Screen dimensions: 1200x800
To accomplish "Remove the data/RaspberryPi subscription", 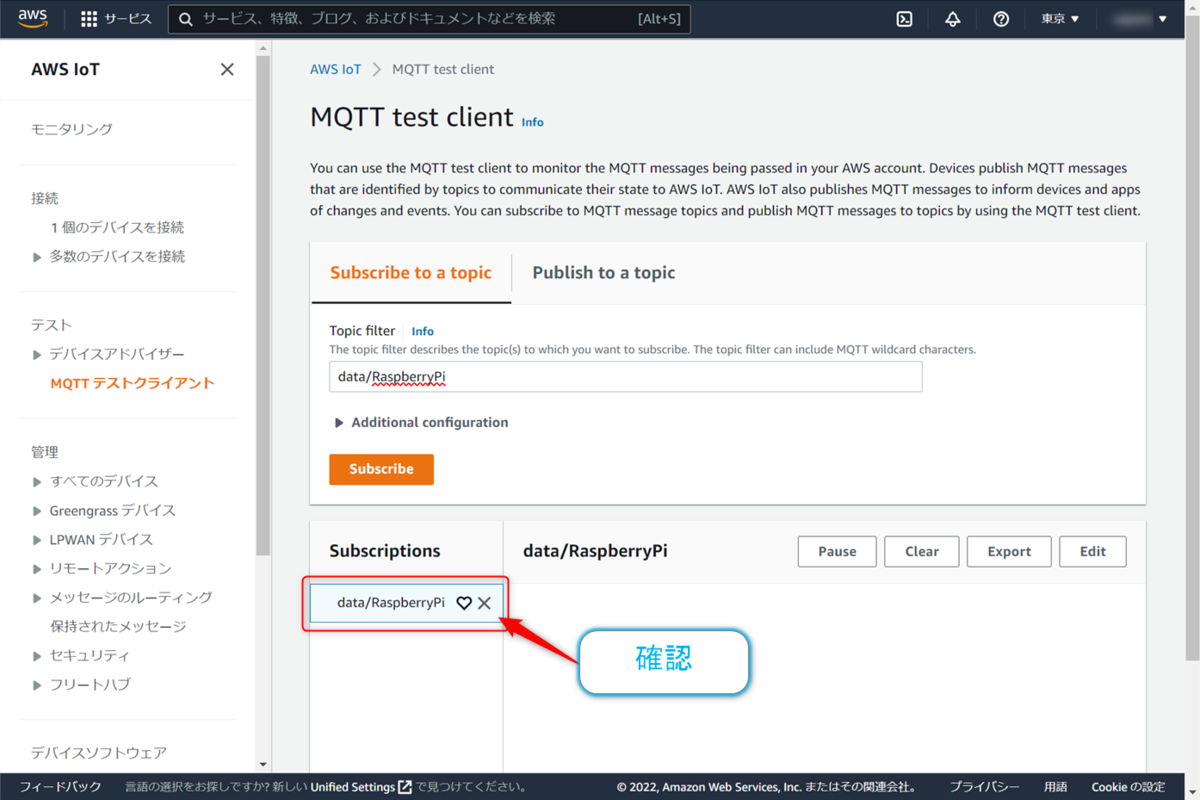I will click(x=484, y=603).
